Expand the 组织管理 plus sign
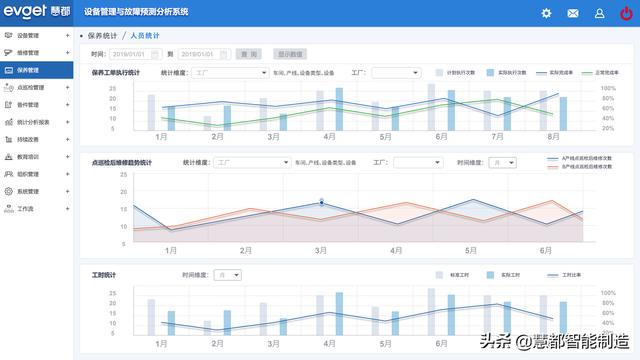Screen dimensions: 640x360 click(x=67, y=174)
